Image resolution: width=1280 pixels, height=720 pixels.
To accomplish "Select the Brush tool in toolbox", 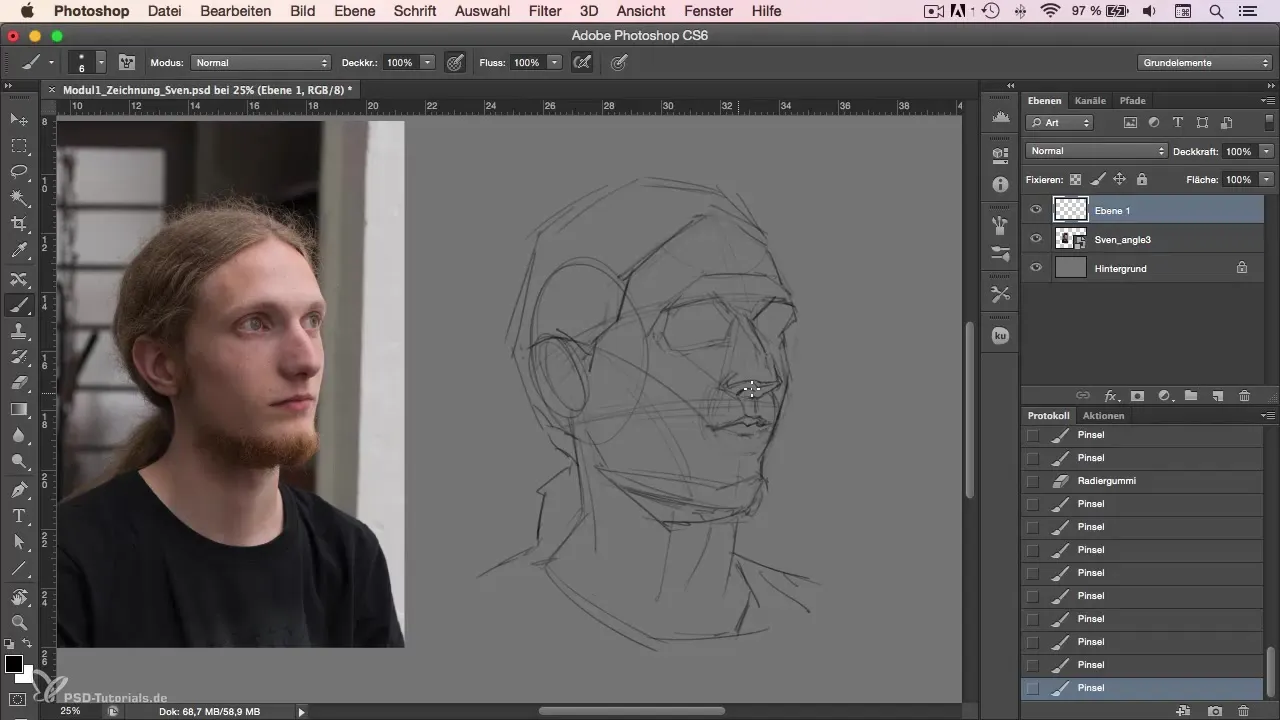I will [18, 304].
